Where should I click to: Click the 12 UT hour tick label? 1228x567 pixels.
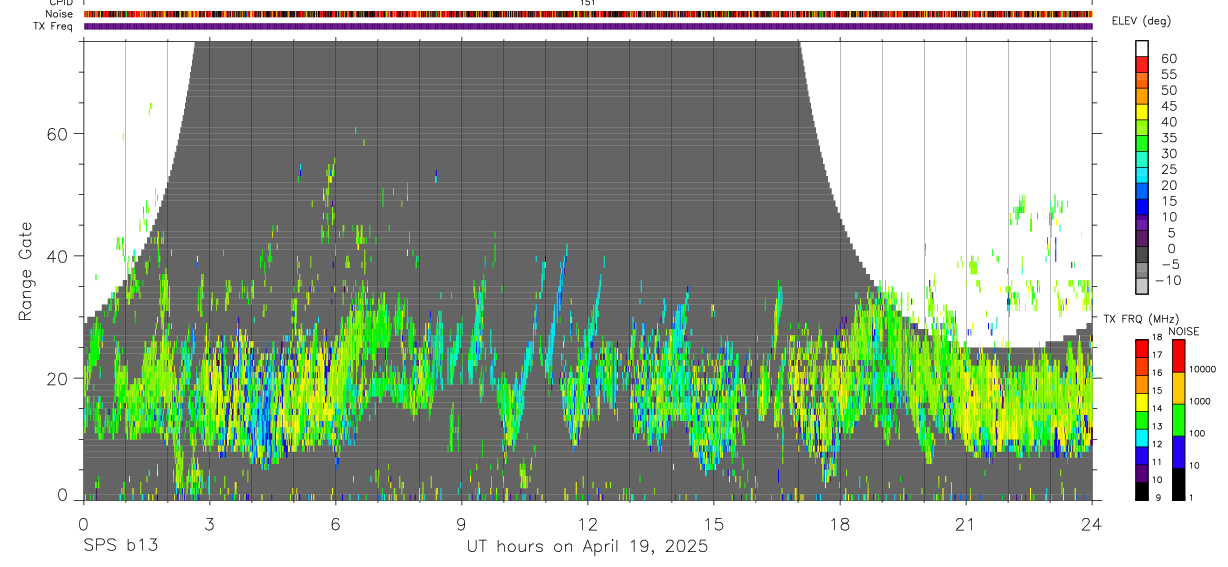[588, 523]
